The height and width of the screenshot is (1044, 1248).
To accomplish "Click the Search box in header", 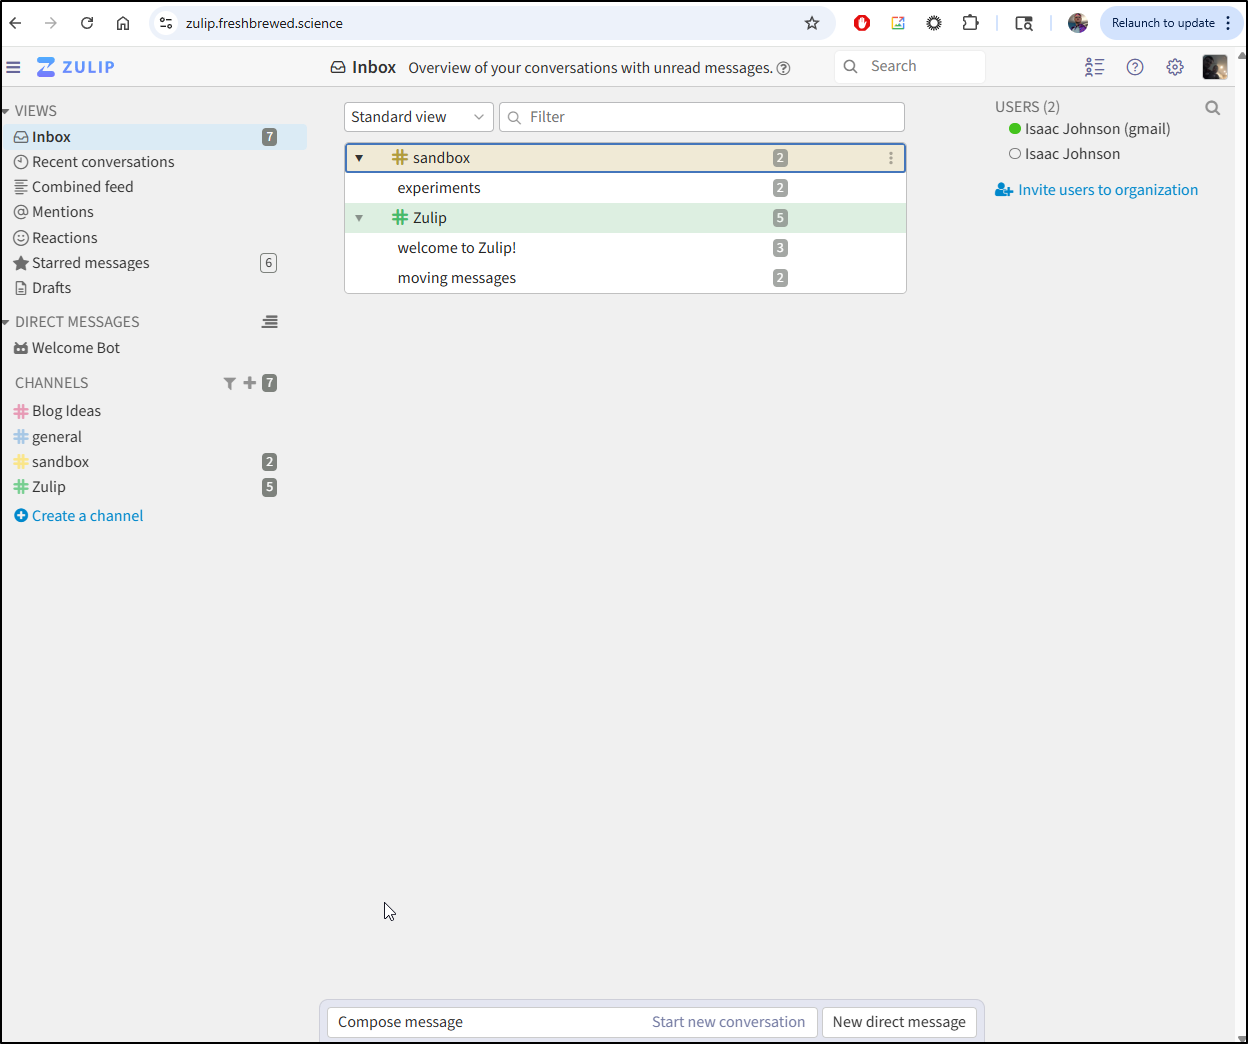I will click(x=910, y=66).
